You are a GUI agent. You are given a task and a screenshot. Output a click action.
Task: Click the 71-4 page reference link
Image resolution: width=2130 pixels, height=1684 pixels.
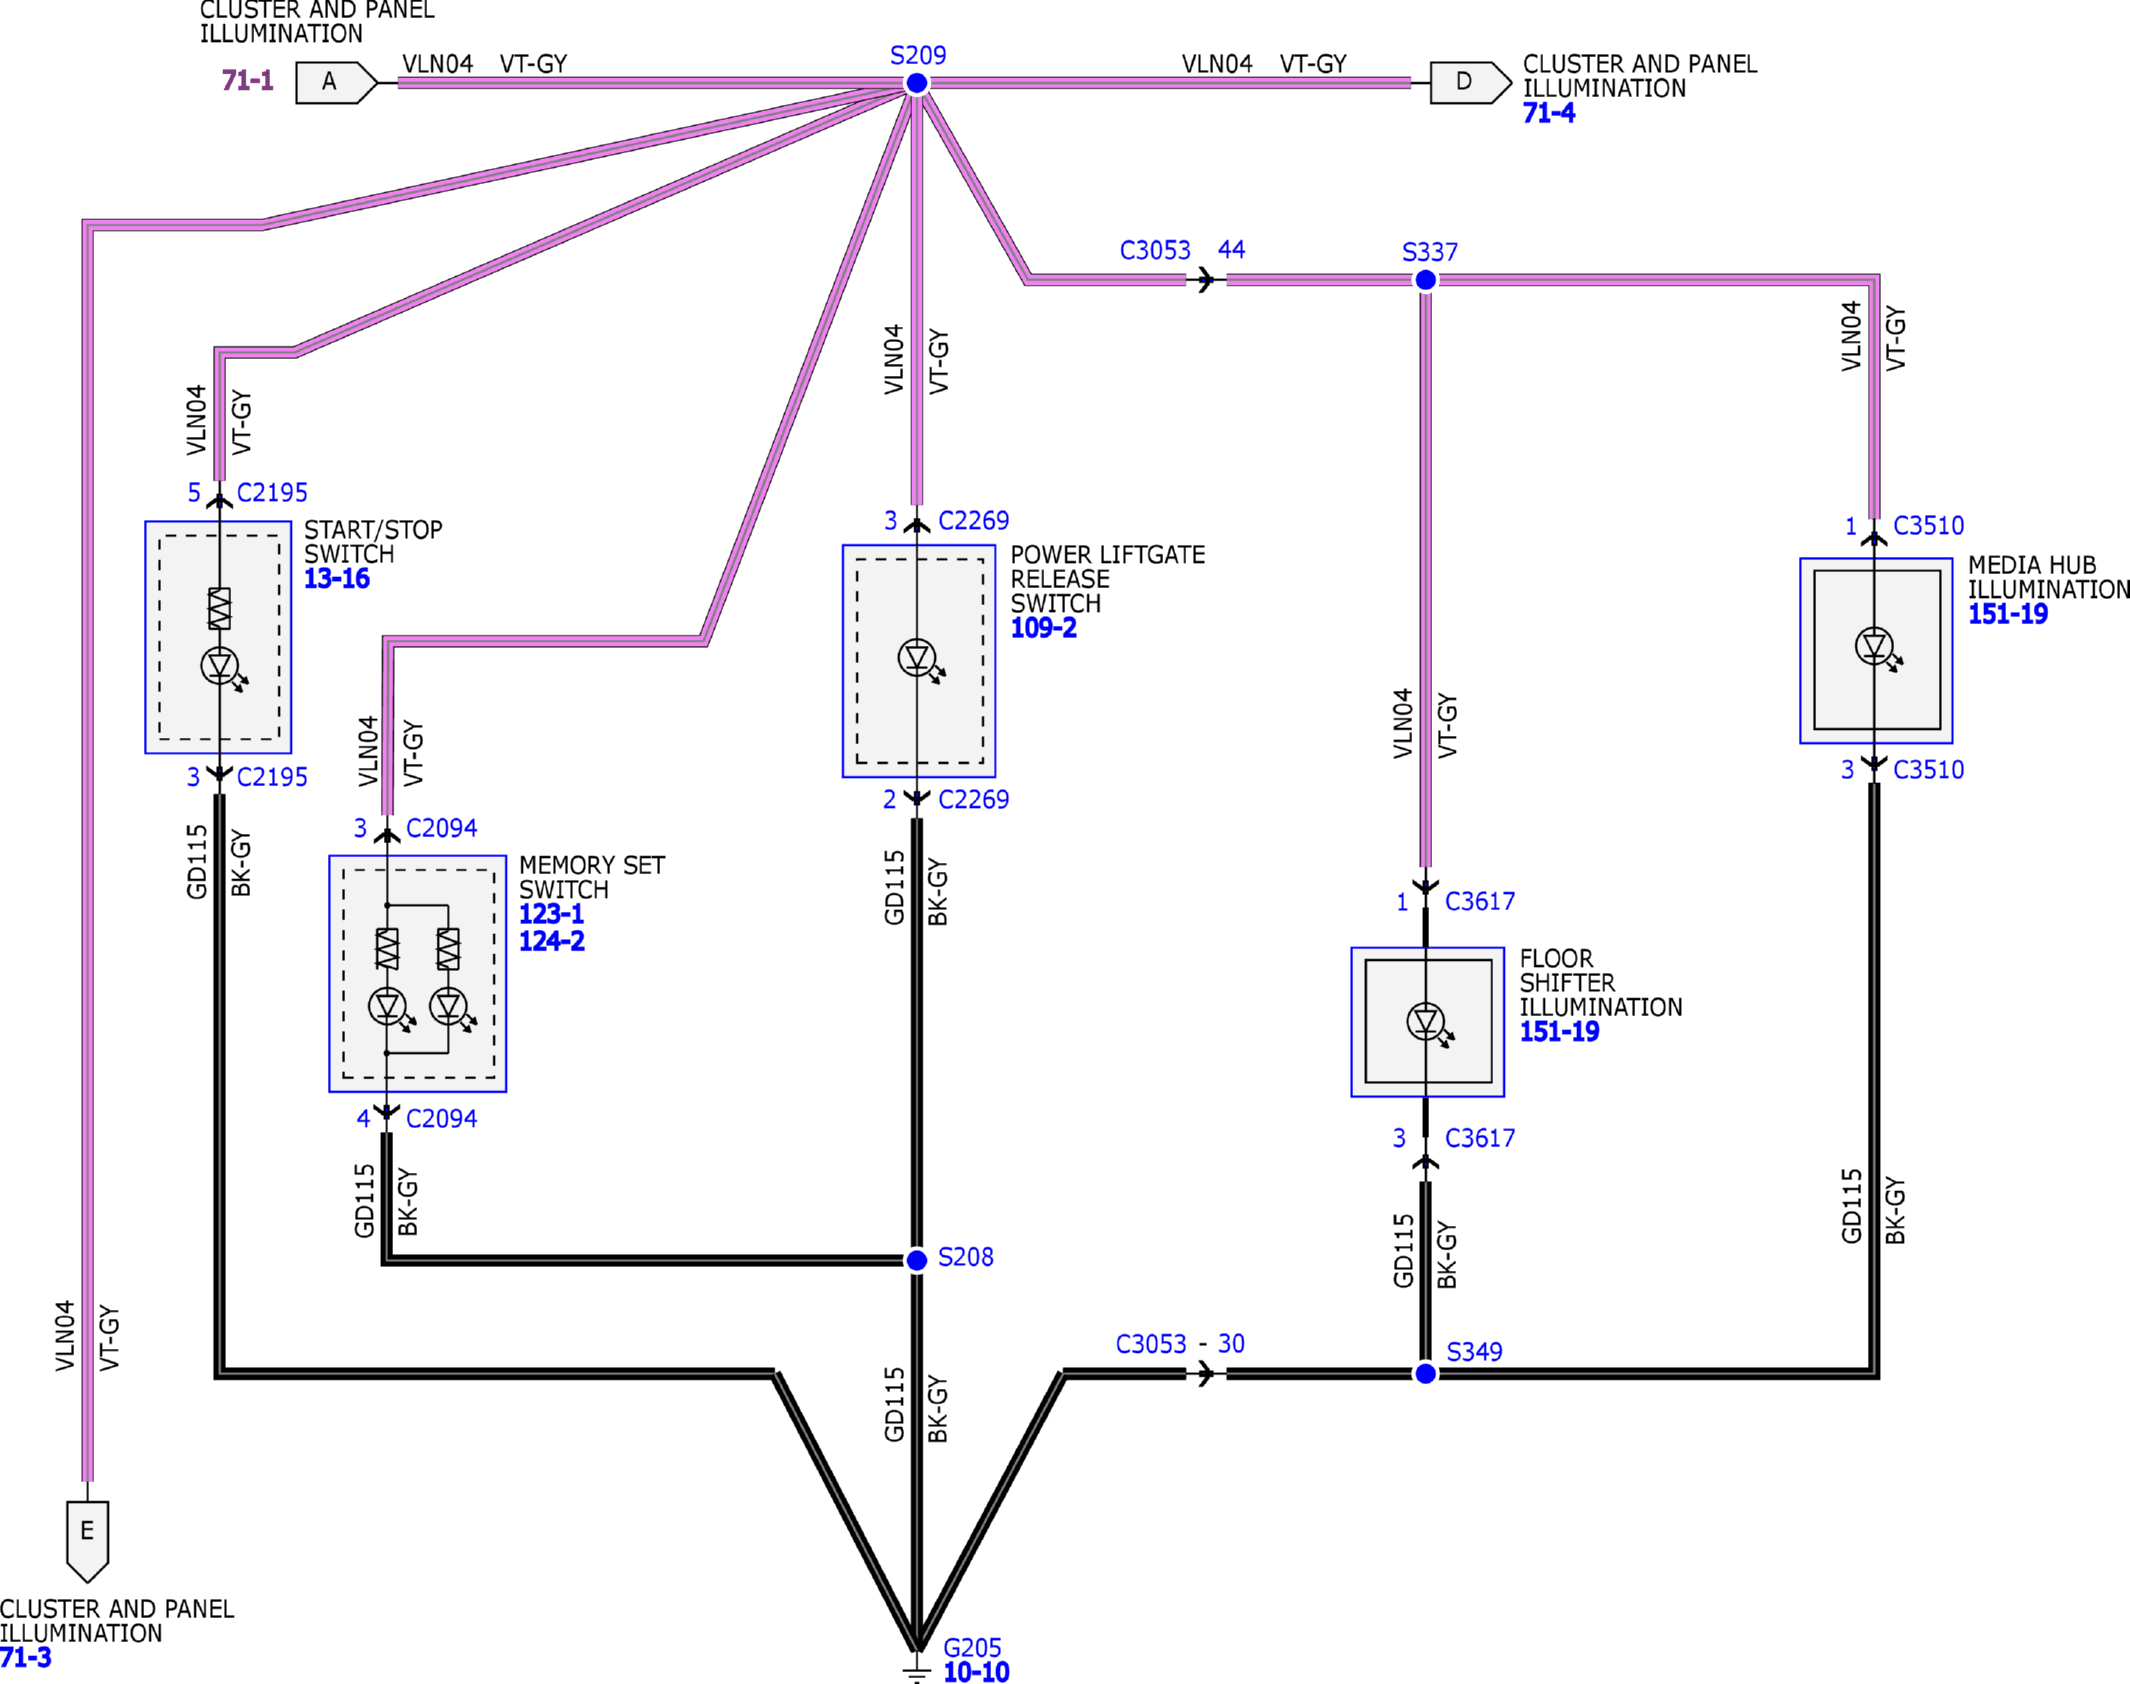pyautogui.click(x=1548, y=113)
